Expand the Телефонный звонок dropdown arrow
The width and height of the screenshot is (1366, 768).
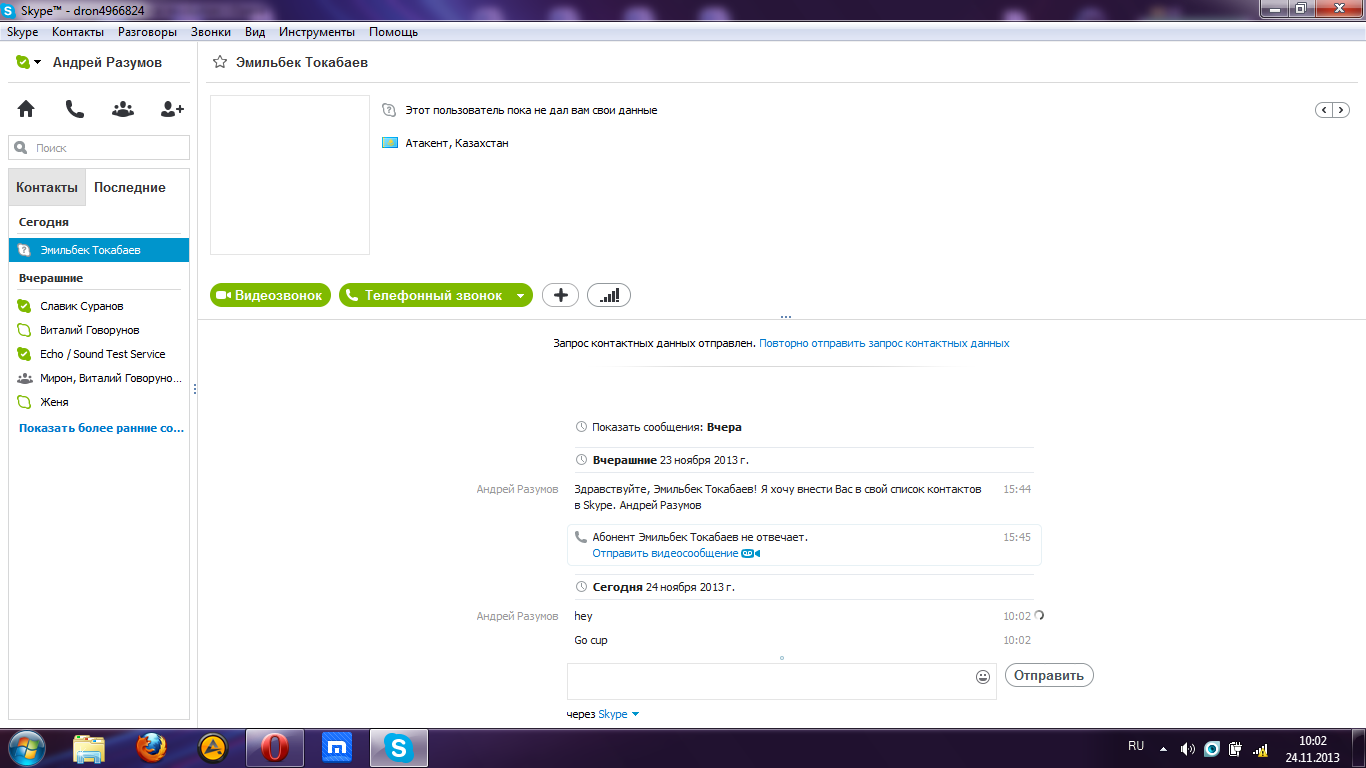click(520, 295)
